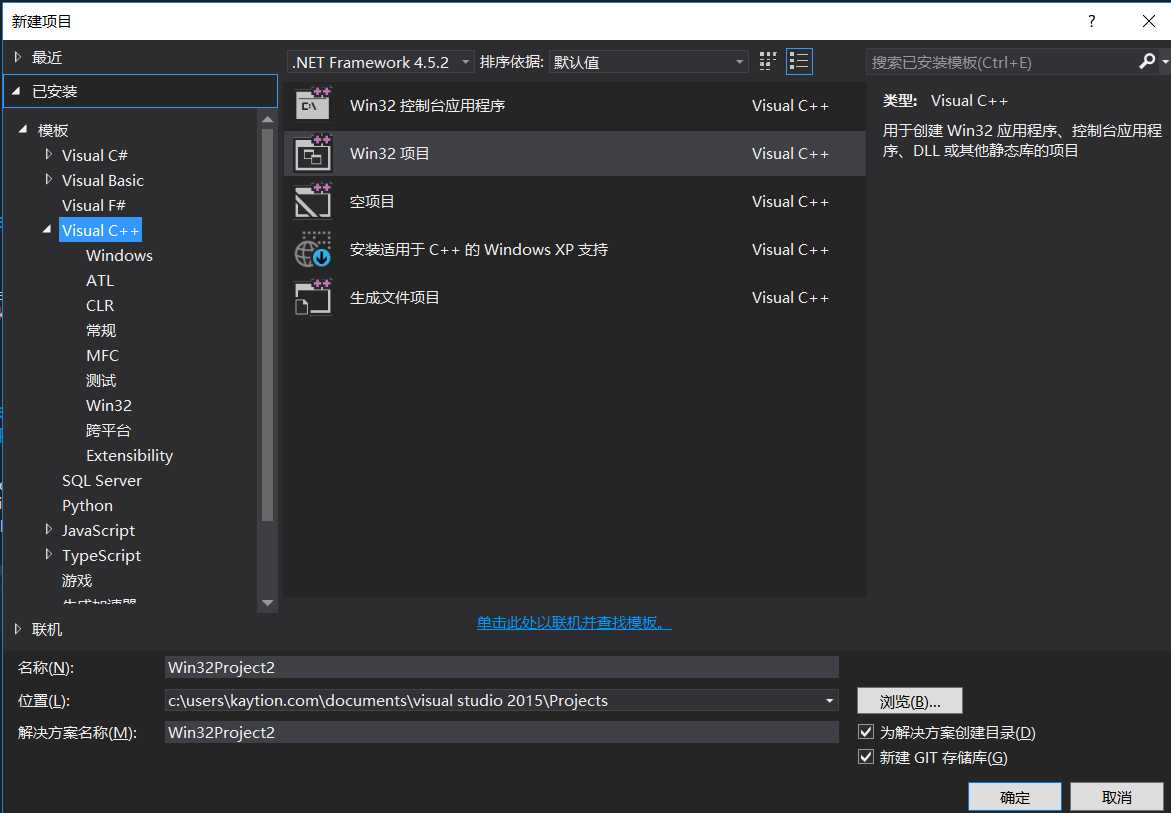Select Windows under Visual C++
Screen dimensions: 1171x813
(119, 255)
